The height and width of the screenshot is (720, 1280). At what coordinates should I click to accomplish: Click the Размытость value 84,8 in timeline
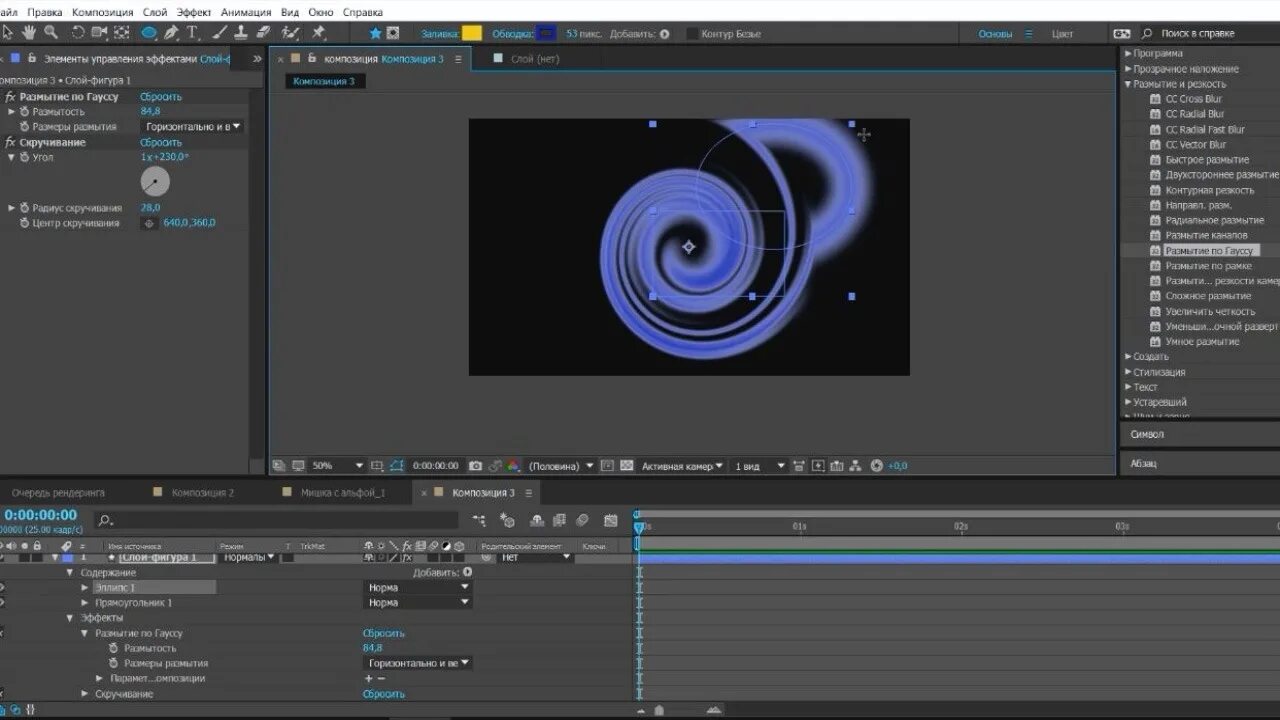coord(372,648)
